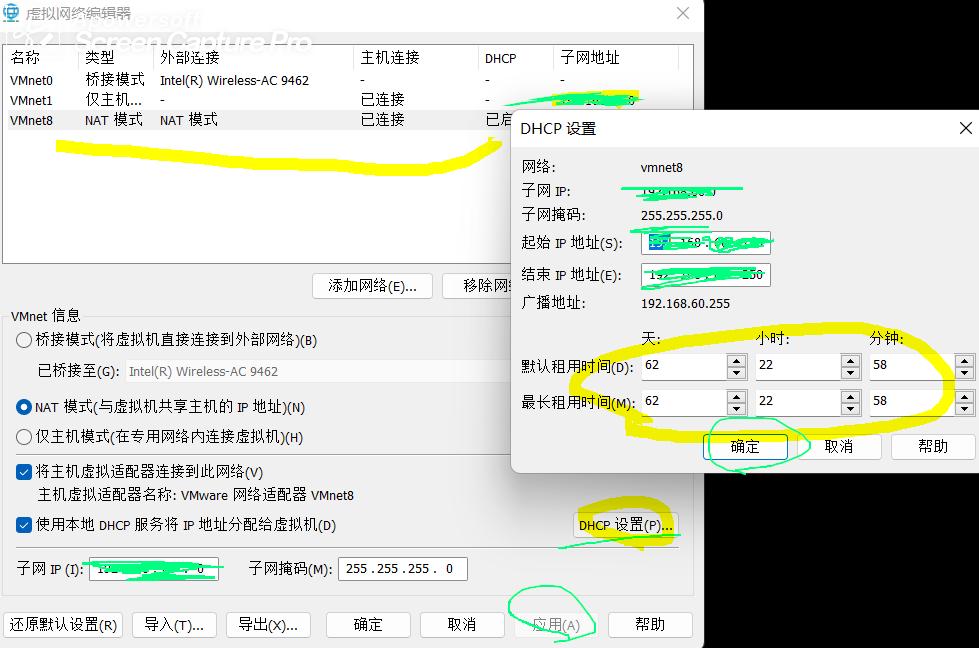Click the 应用(A) button

[554, 624]
